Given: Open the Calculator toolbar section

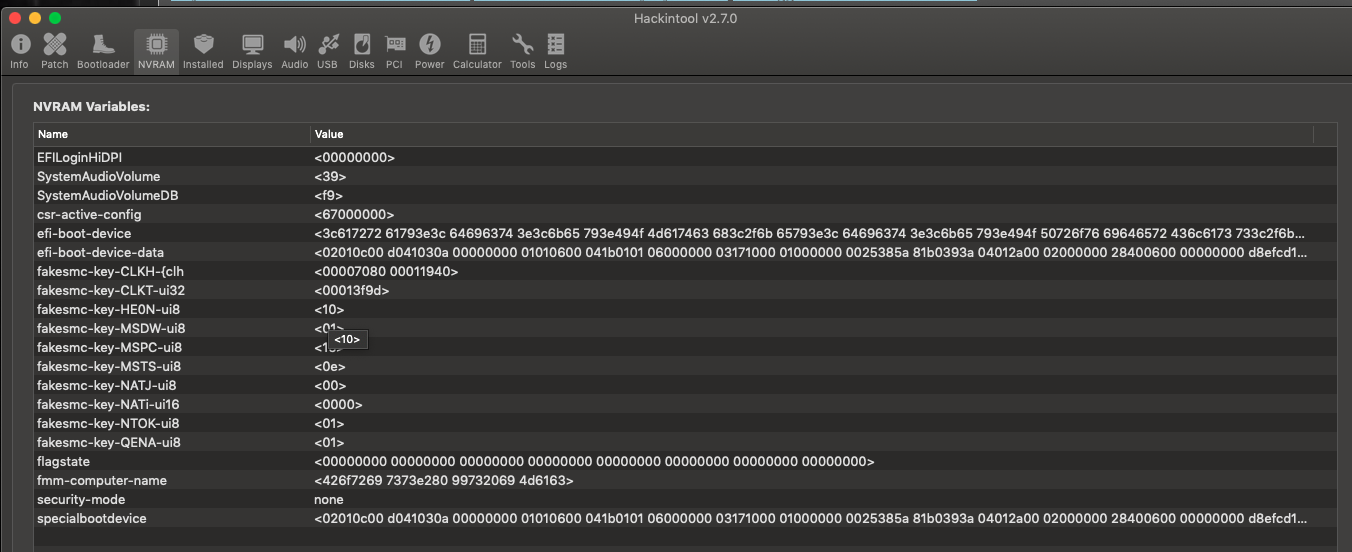Looking at the screenshot, I should [477, 51].
